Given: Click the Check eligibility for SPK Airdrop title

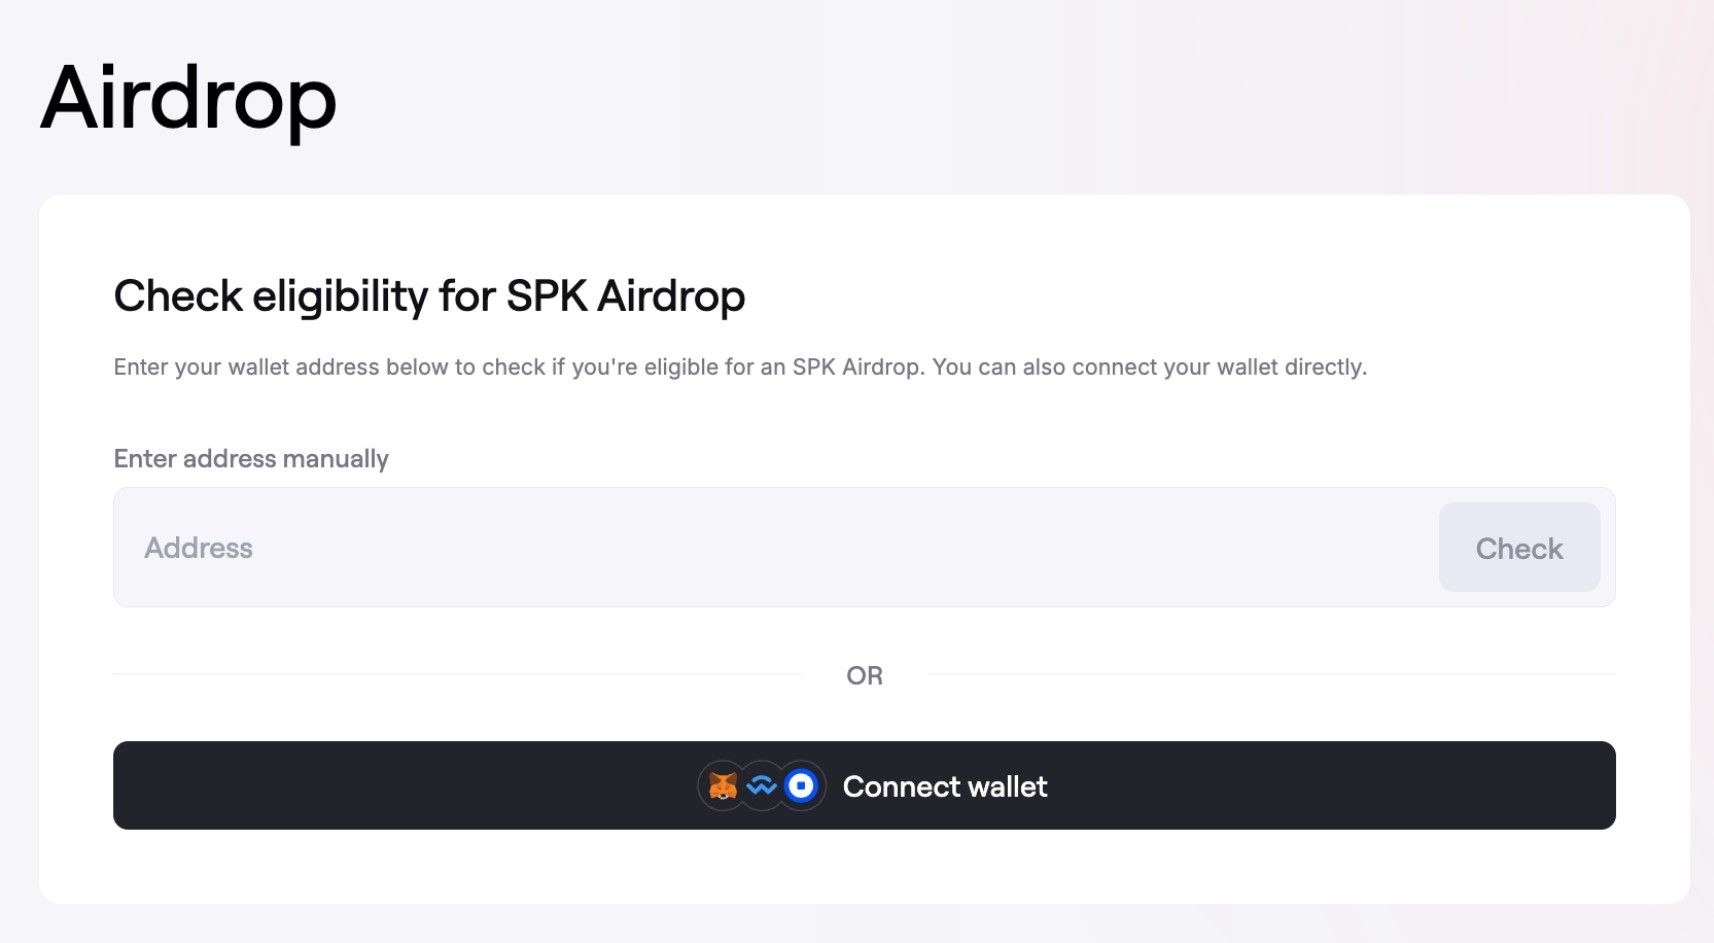Looking at the screenshot, I should click(x=430, y=296).
